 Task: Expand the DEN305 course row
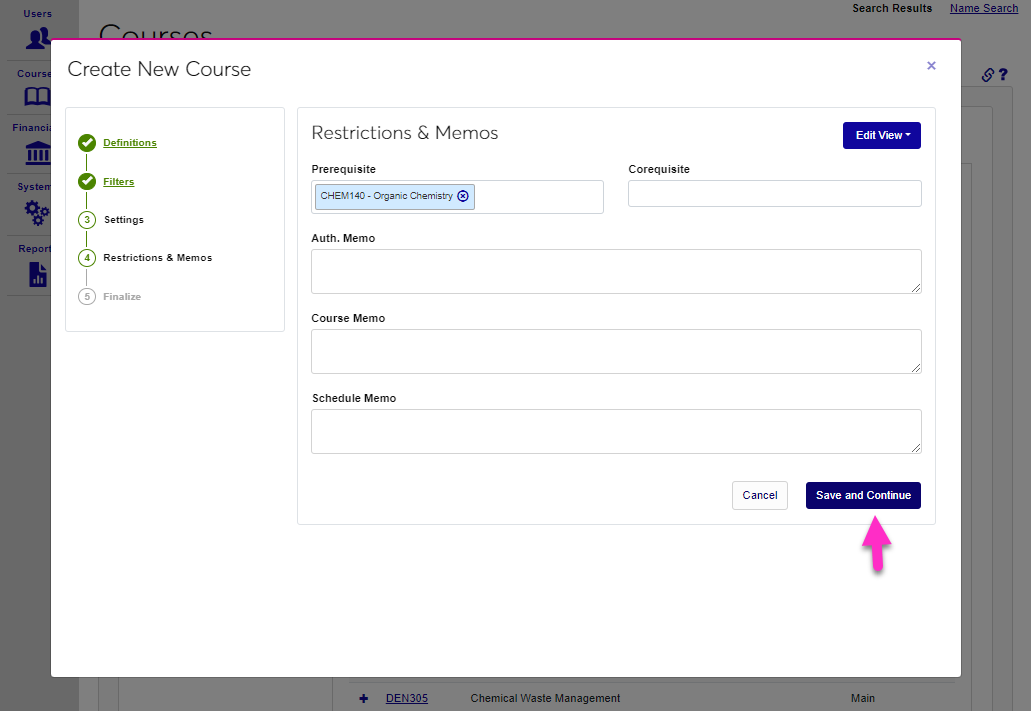click(363, 698)
